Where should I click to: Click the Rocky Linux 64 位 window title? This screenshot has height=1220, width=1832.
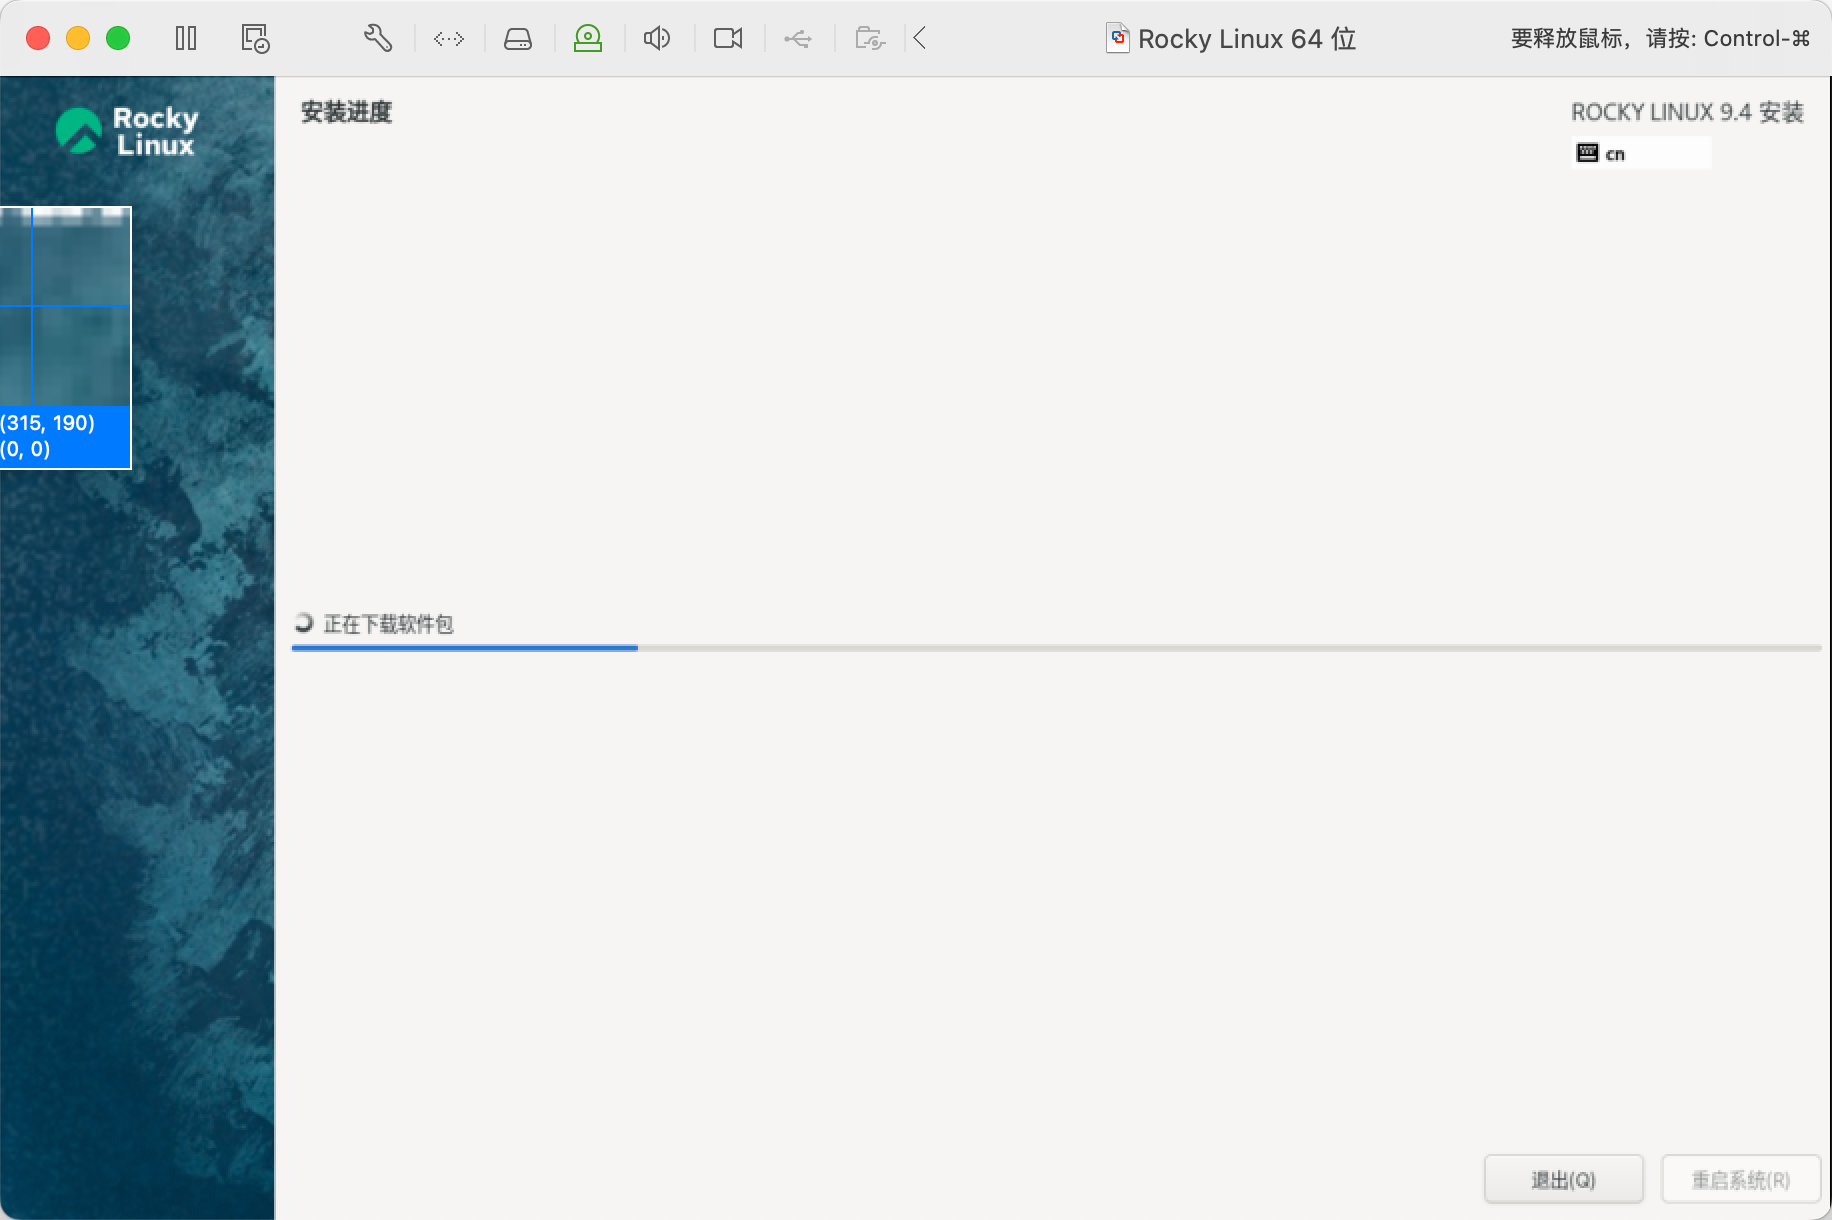click(1247, 39)
